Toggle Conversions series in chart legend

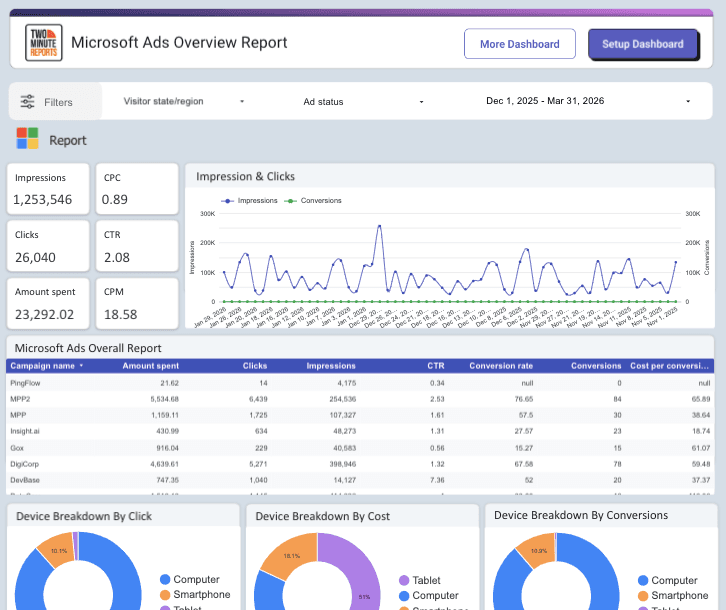point(313,201)
